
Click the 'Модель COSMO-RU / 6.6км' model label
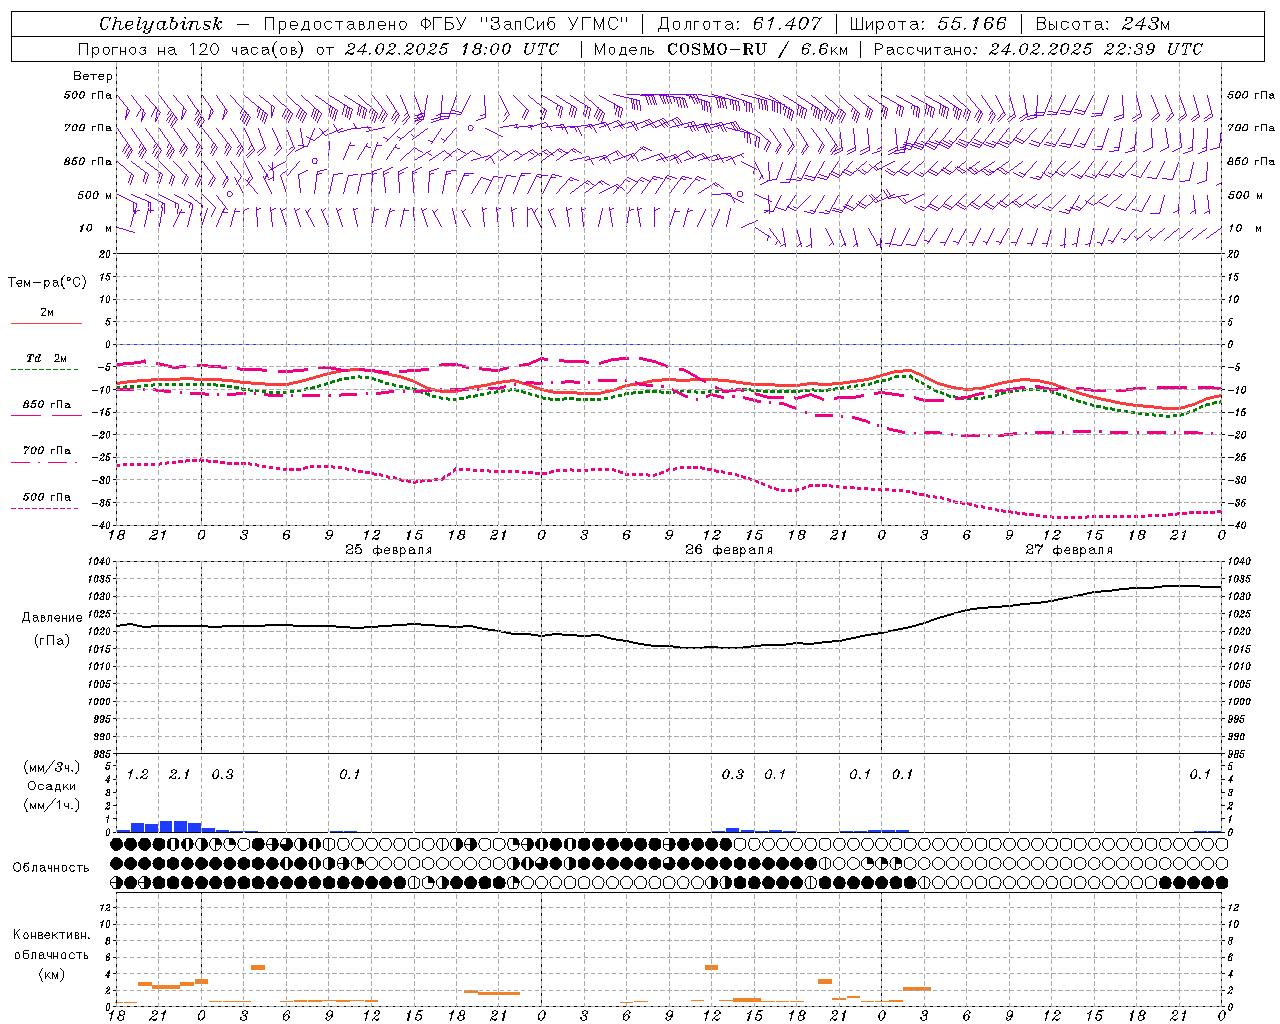pyautogui.click(x=720, y=49)
